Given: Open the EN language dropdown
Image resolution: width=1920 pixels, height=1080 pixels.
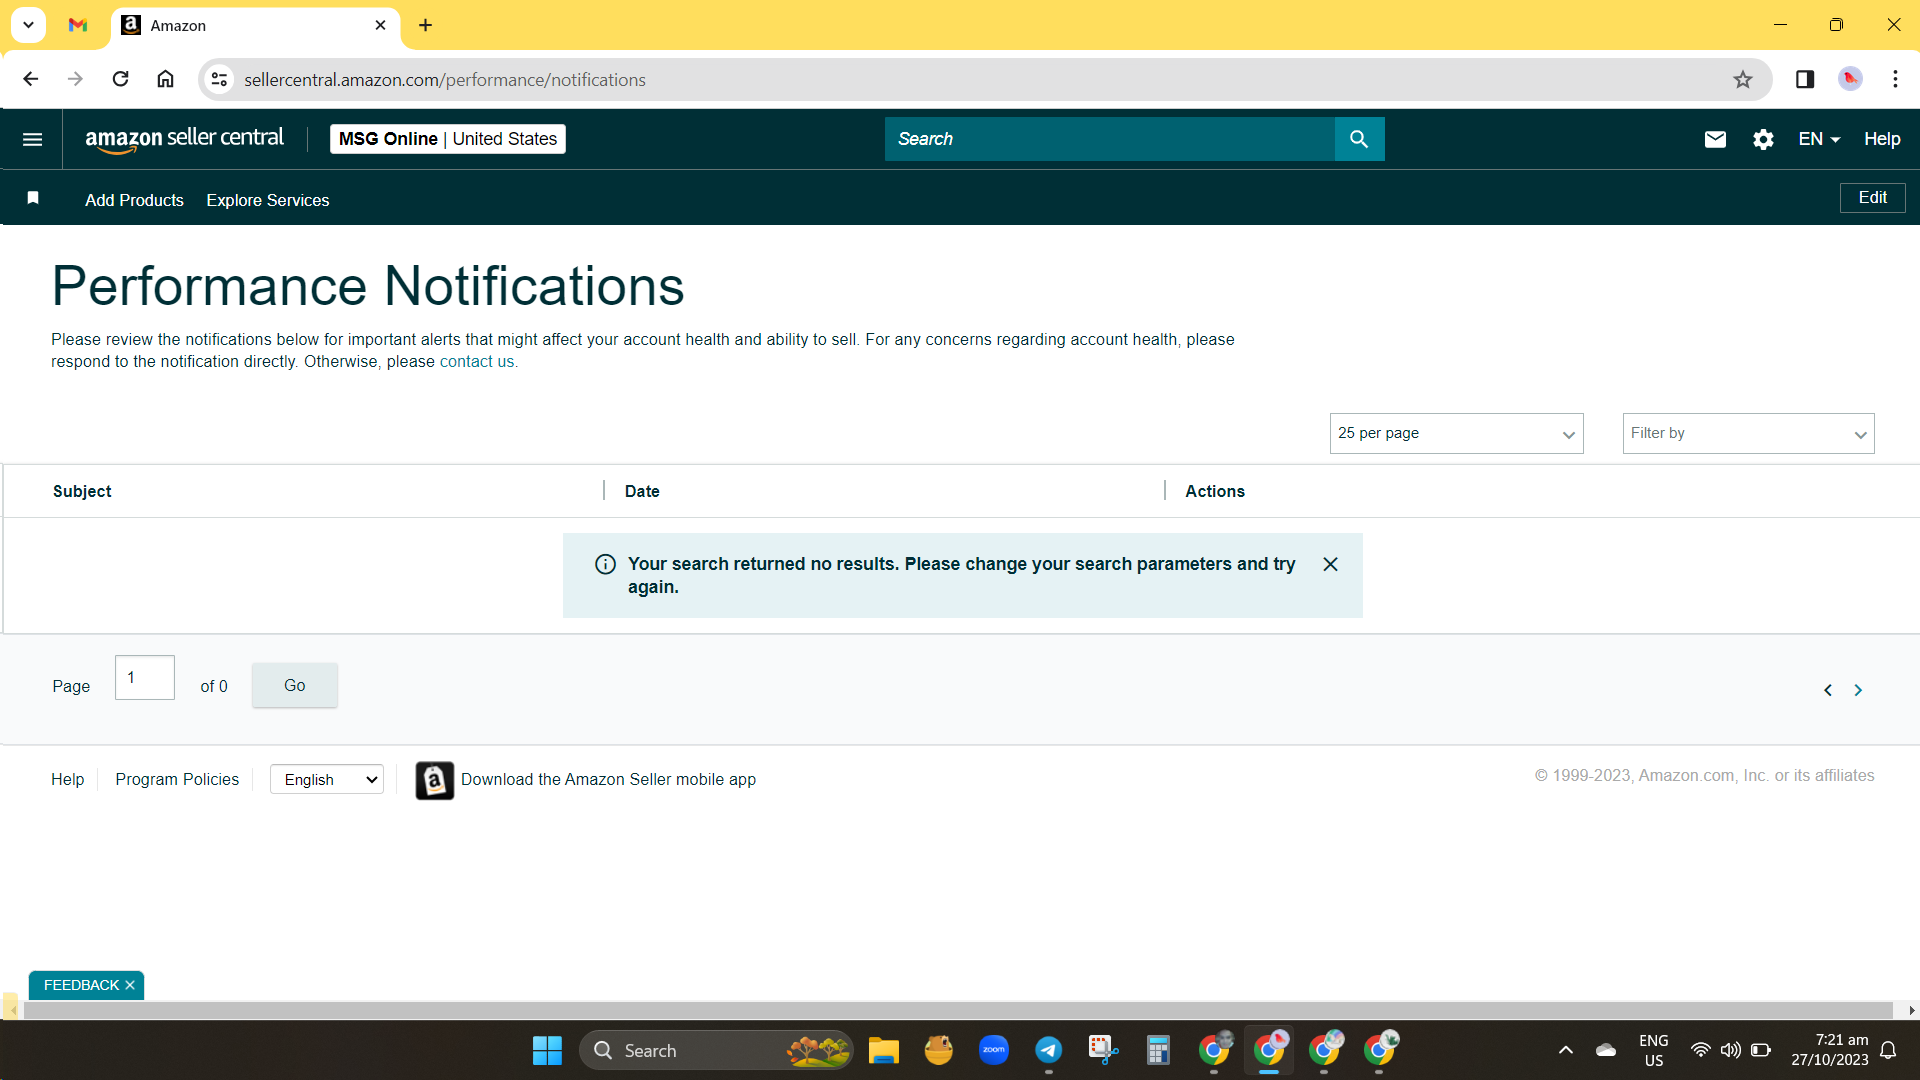Looking at the screenshot, I should [1819, 139].
